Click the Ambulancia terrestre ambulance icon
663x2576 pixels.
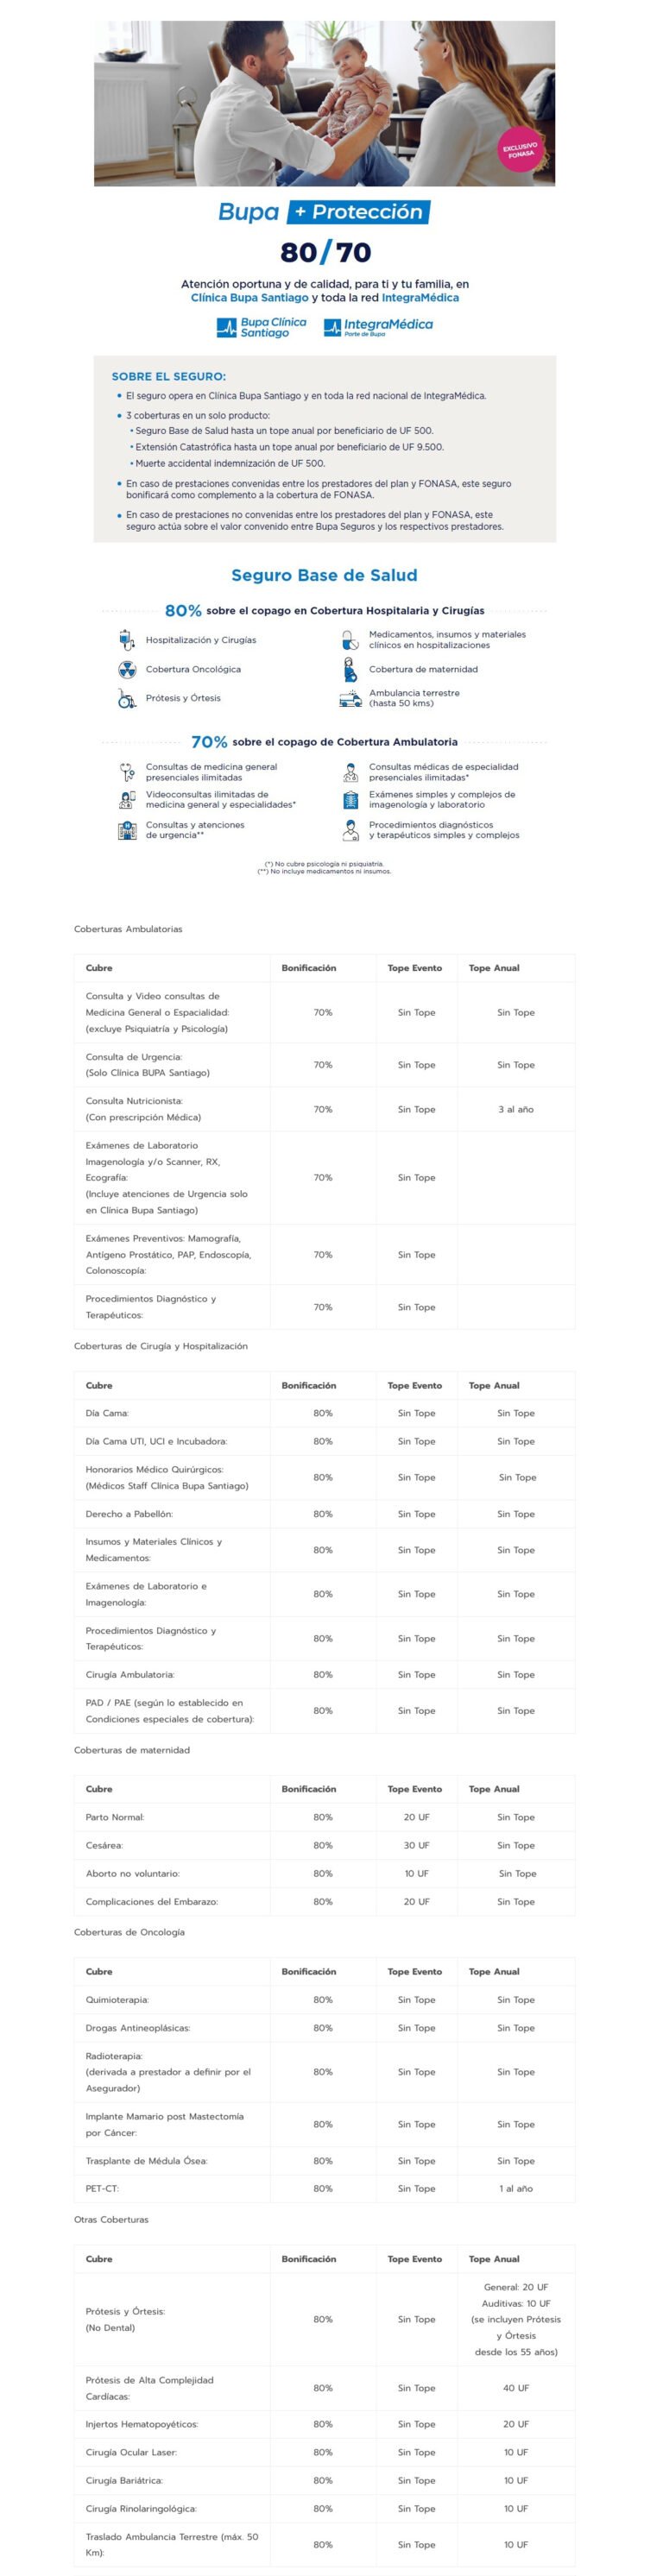point(350,698)
